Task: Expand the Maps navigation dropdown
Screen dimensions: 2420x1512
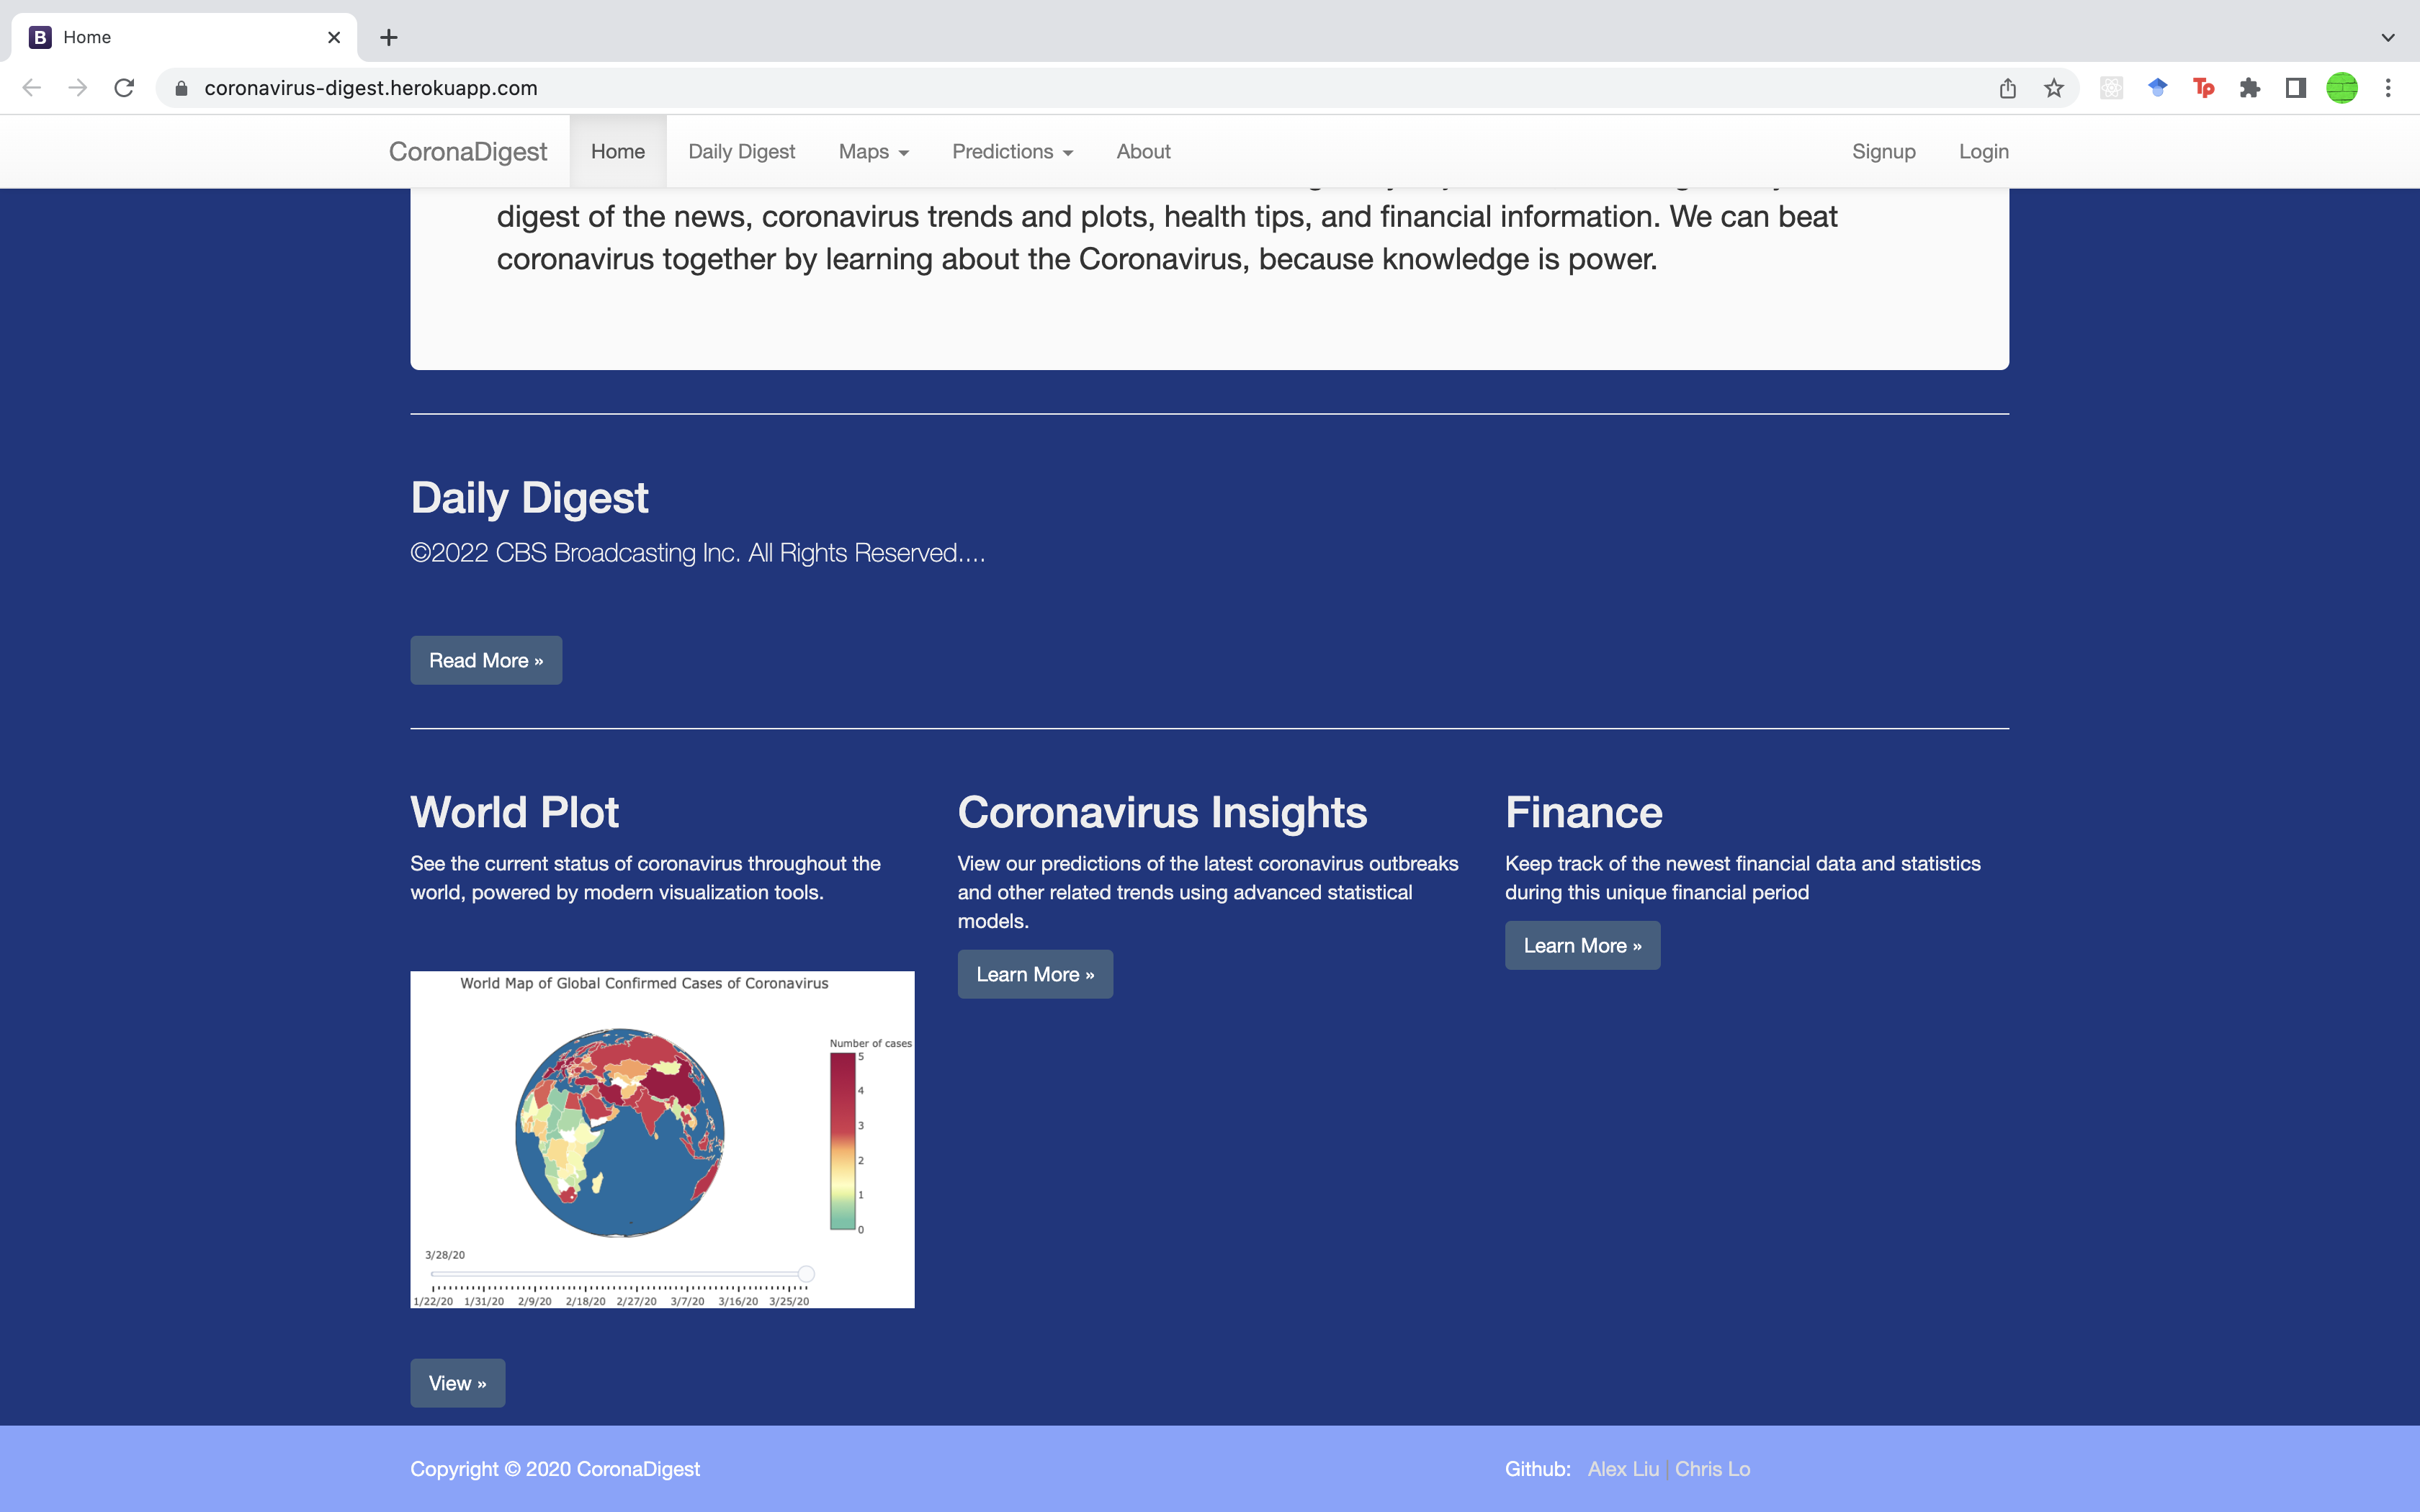Action: [873, 151]
